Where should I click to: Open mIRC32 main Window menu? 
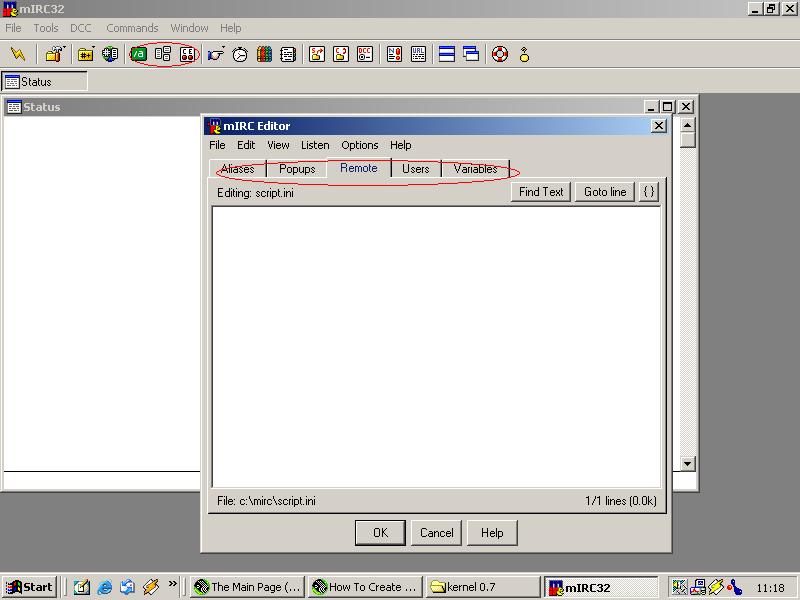[x=189, y=28]
